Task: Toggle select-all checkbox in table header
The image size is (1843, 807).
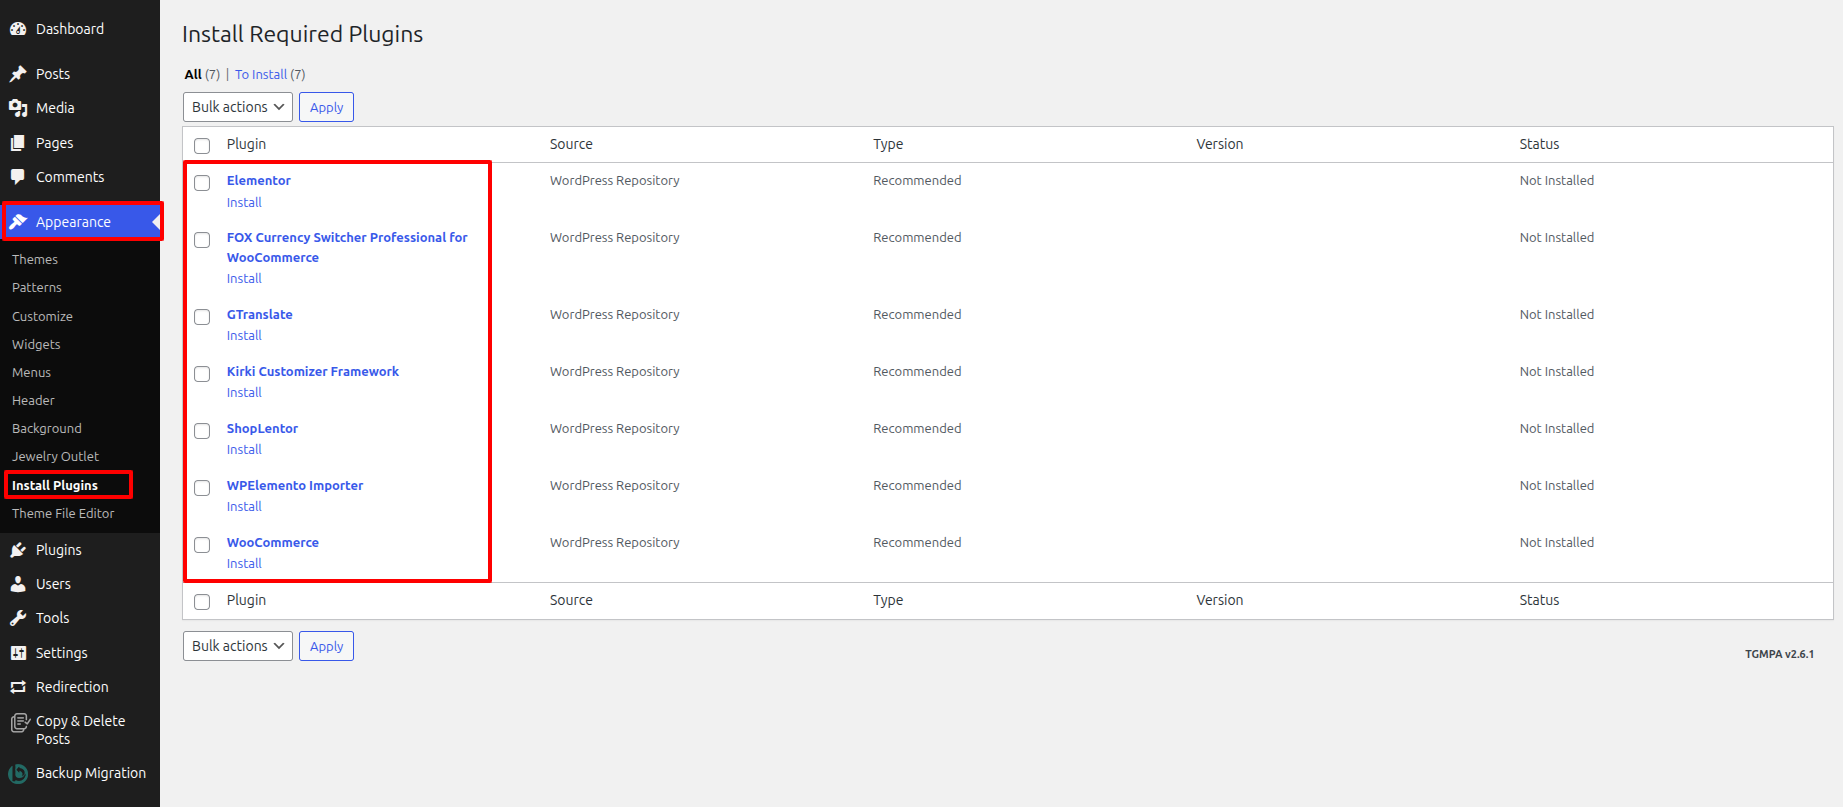Action: [202, 146]
